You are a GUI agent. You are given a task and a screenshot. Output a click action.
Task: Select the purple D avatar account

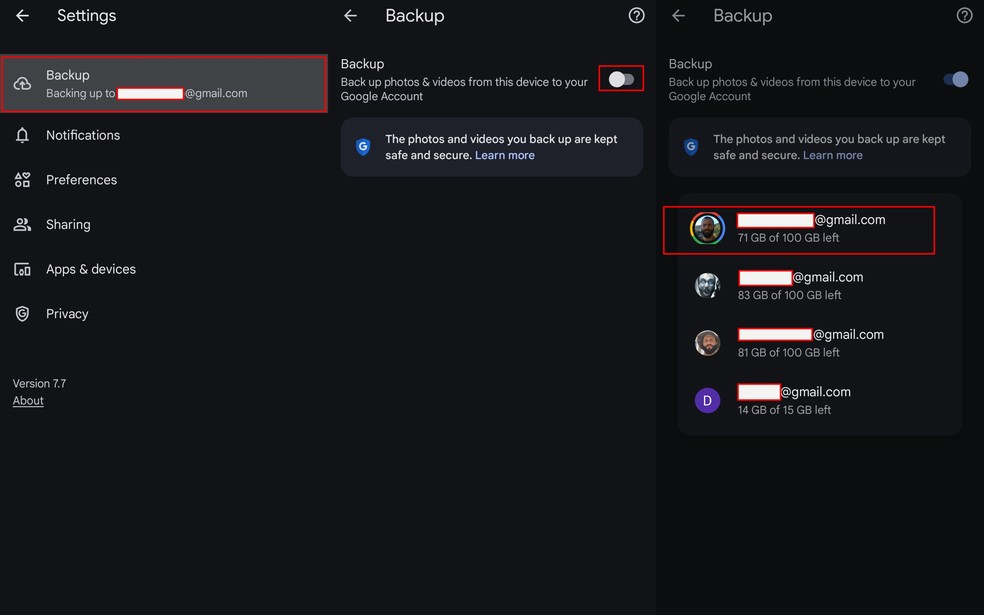[x=708, y=401]
